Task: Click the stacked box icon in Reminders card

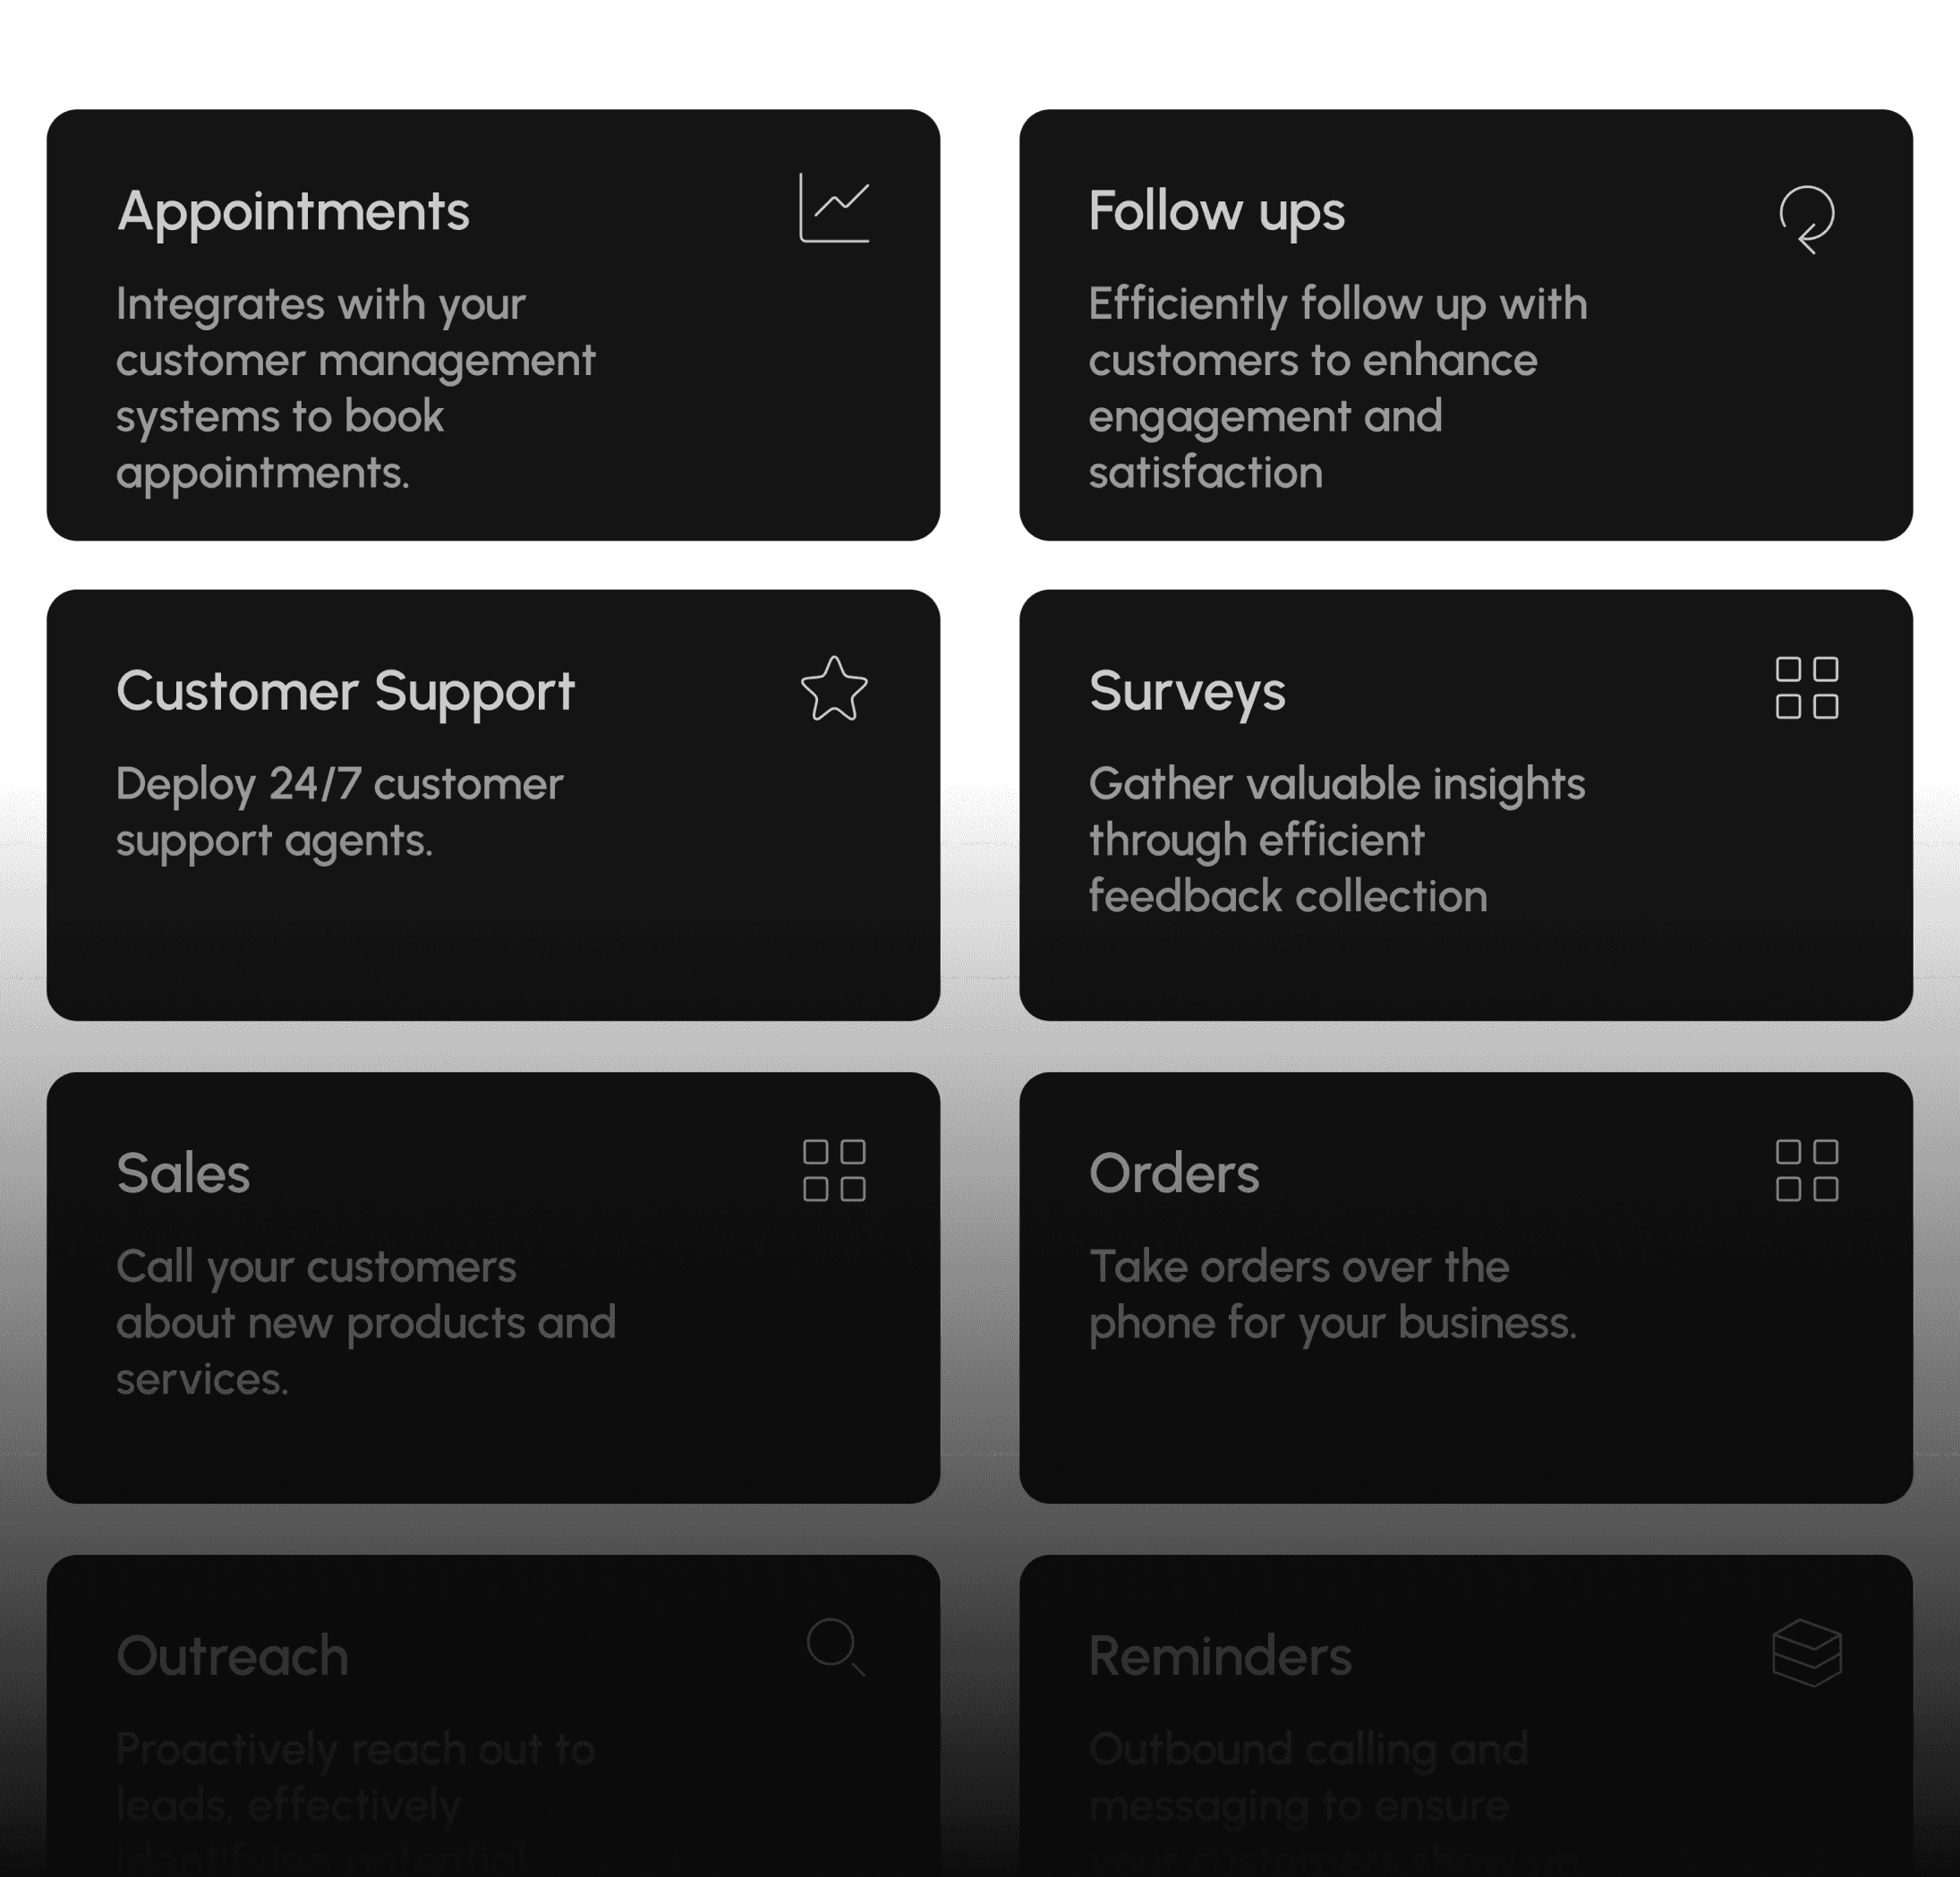Action: [1807, 1652]
